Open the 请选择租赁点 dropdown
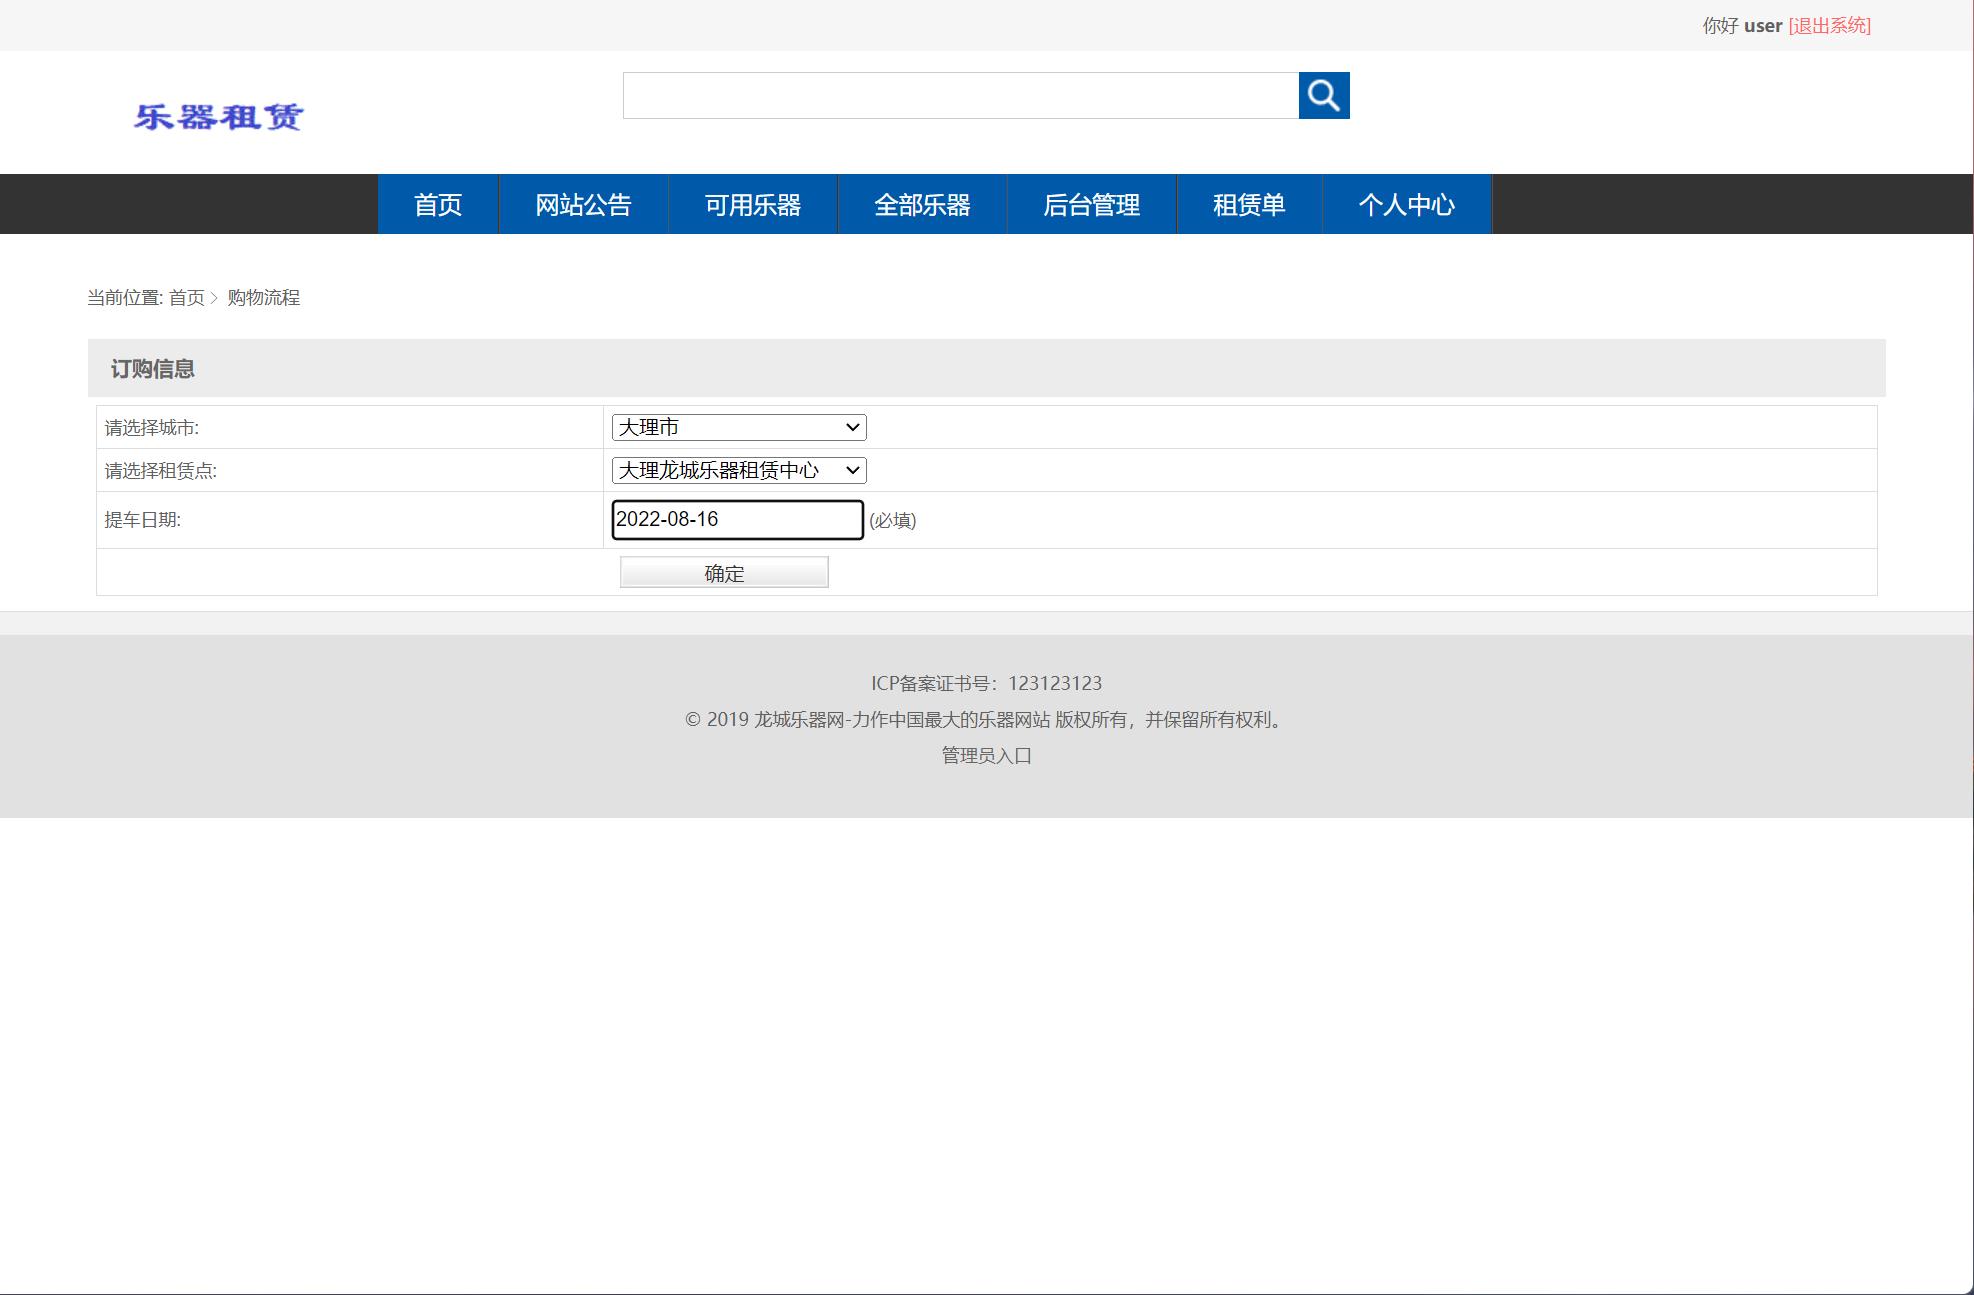The image size is (1974, 1295). pos(739,470)
